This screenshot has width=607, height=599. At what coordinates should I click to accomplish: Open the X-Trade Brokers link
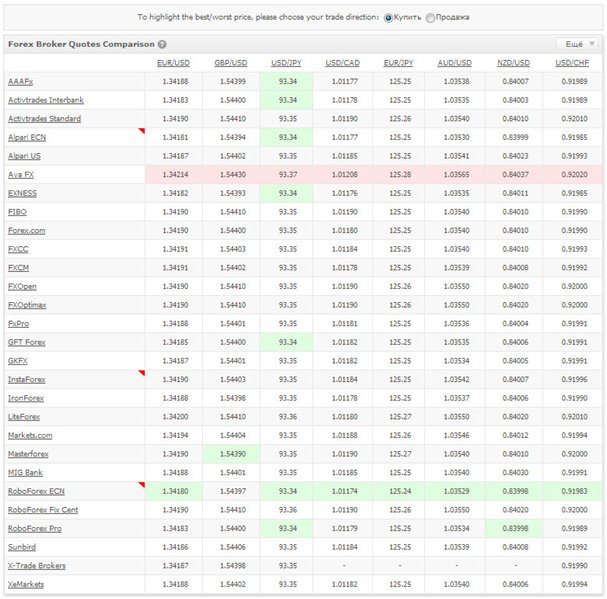pyautogui.click(x=36, y=566)
